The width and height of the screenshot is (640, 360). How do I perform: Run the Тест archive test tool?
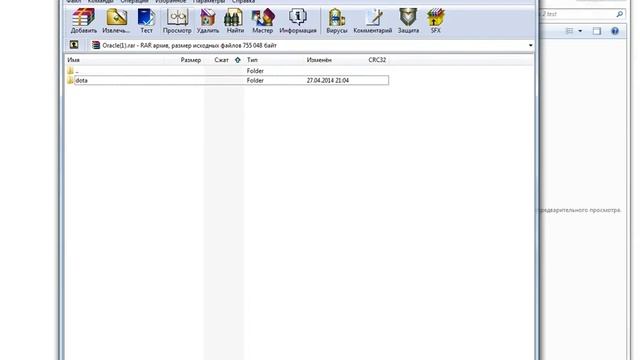(146, 21)
